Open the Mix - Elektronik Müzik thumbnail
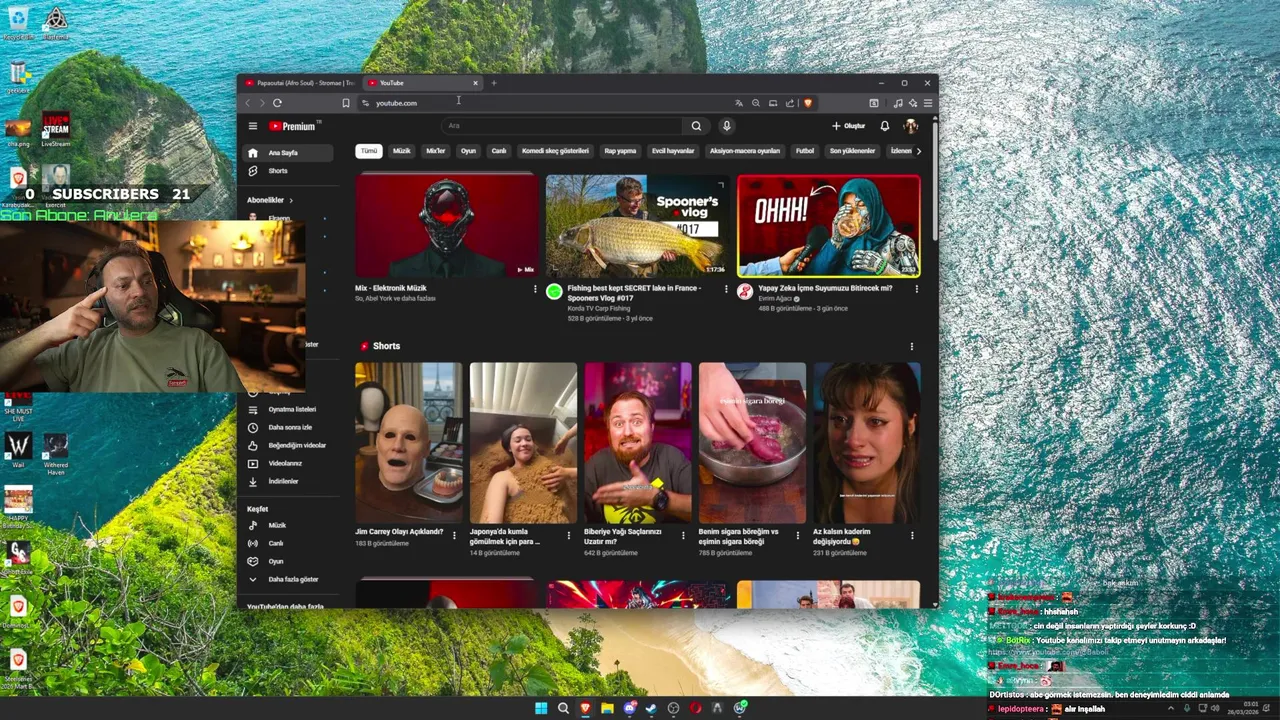 point(447,225)
